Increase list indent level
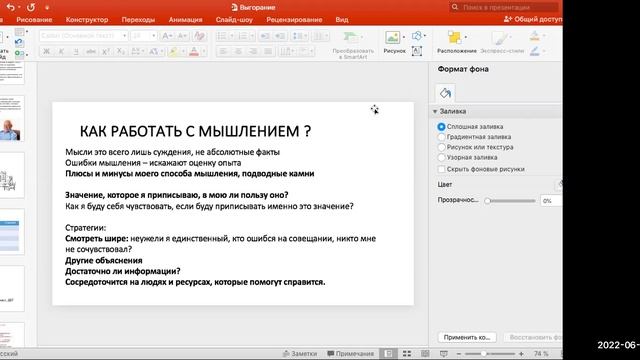 click(280, 36)
